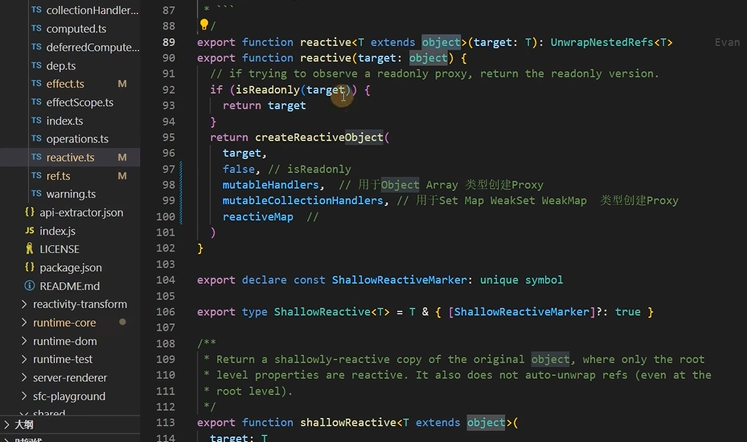Click modified M badge on reactive.ts

pos(122,158)
